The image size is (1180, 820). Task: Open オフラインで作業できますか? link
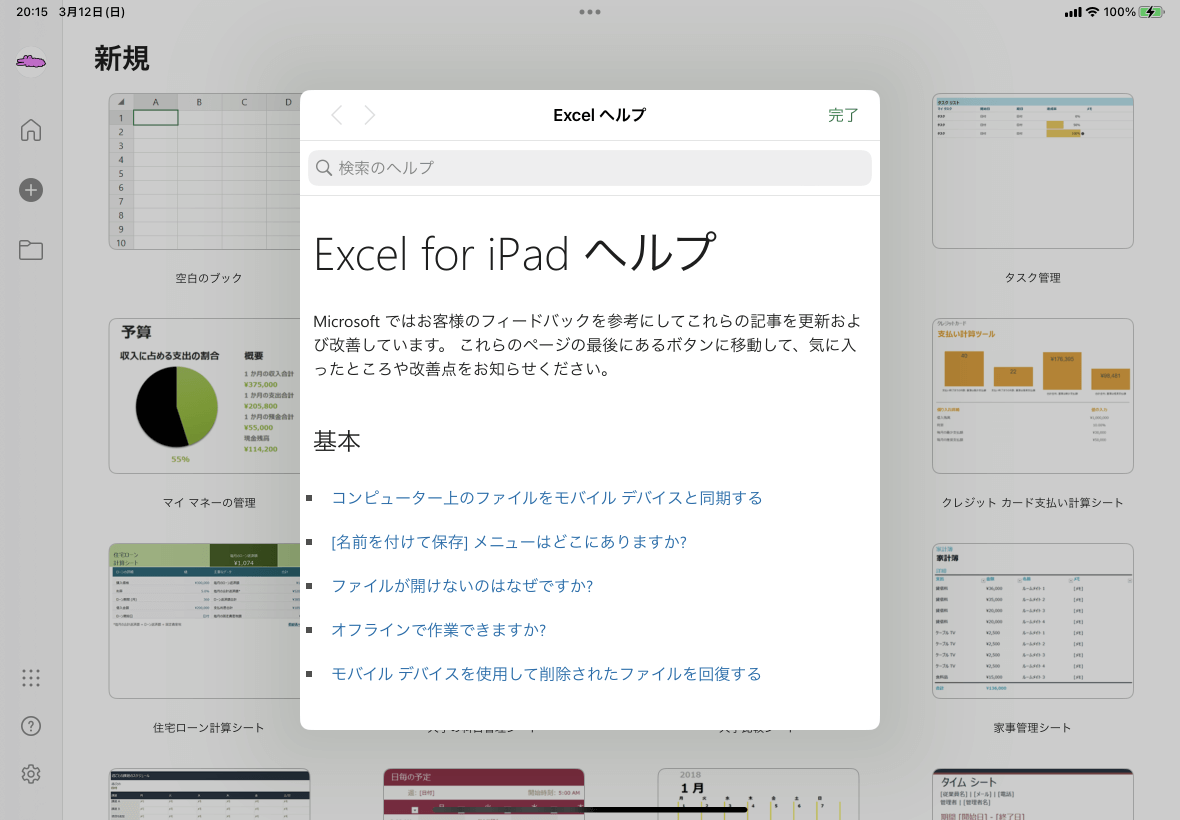[439, 630]
